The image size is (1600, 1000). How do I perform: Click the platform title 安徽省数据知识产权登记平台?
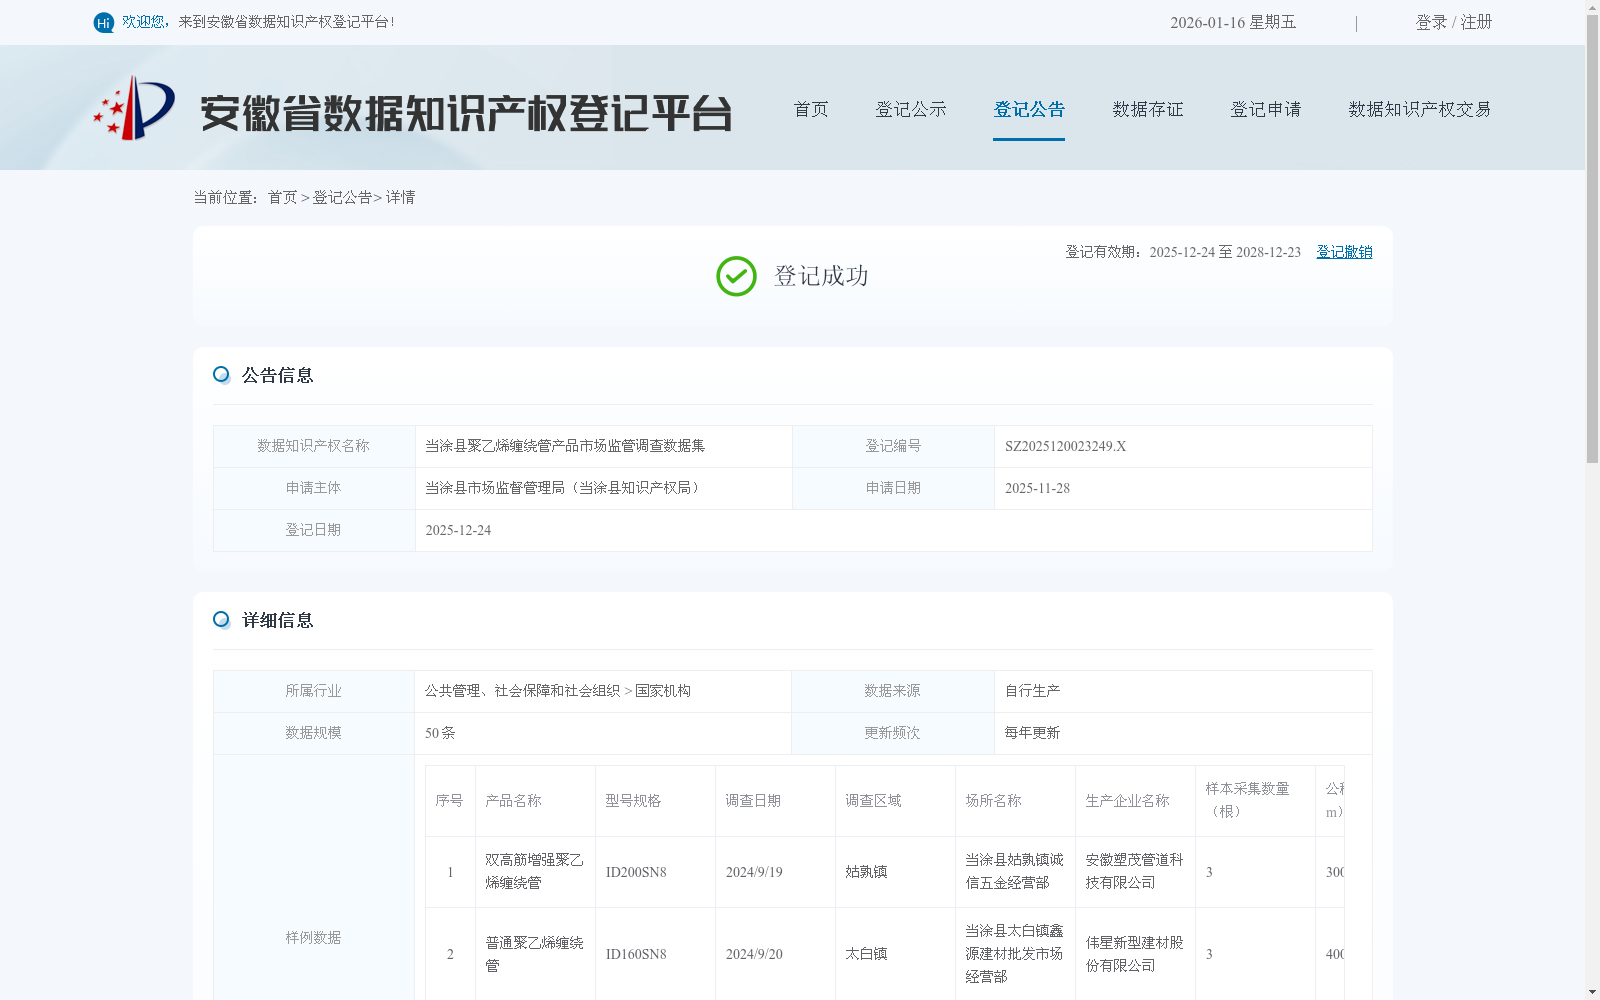coord(466,113)
